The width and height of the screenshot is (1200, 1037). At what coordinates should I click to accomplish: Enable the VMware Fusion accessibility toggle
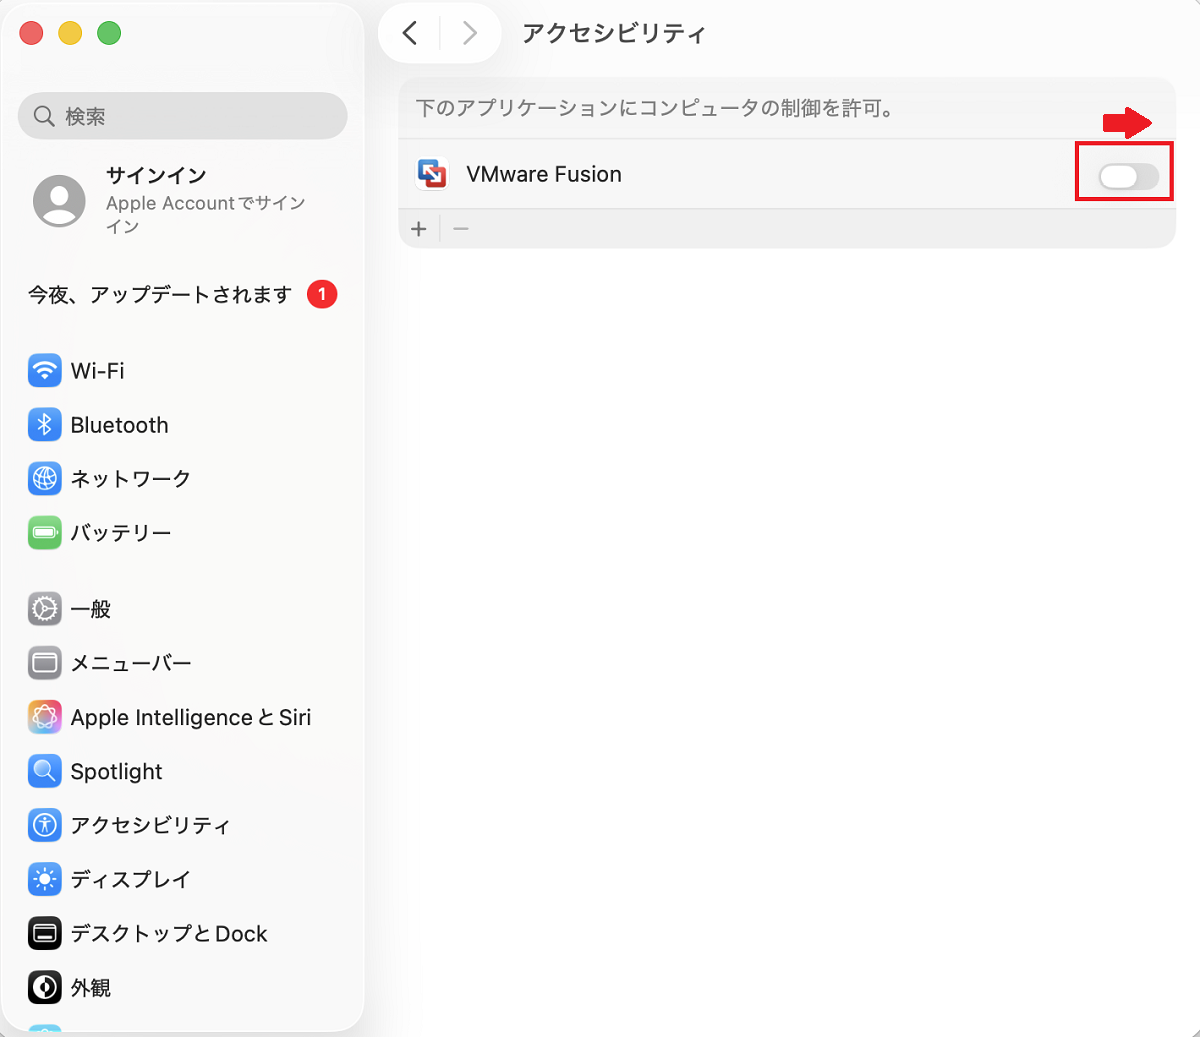click(x=1128, y=177)
